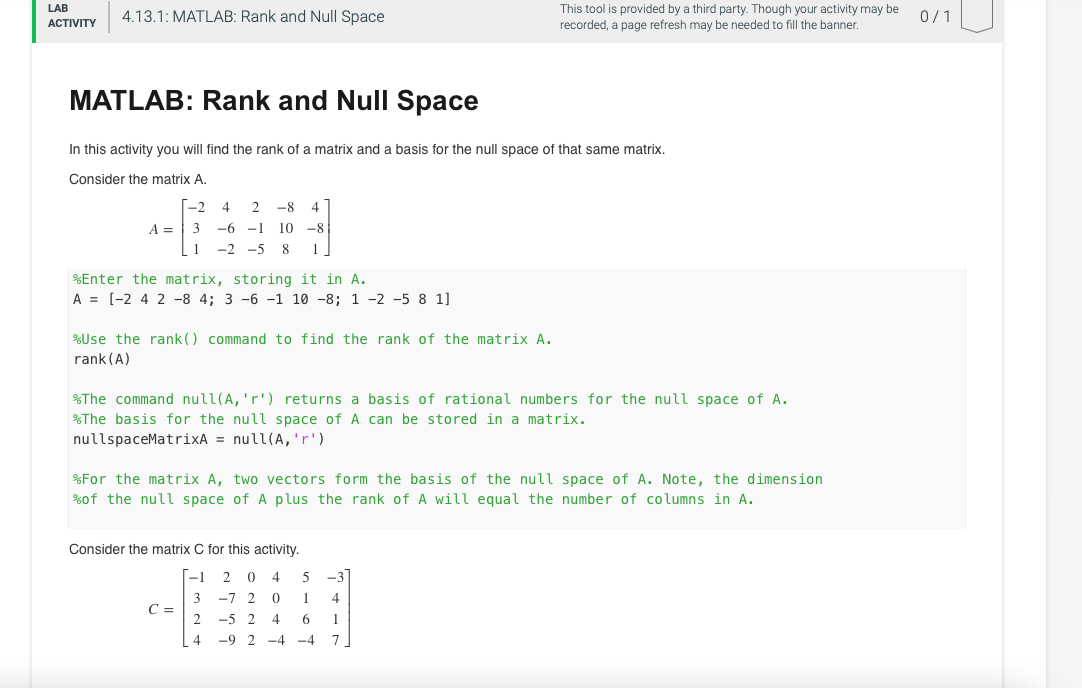Click the '4.13.1: MATLAB: Rank and Null Space' title

pos(253,17)
